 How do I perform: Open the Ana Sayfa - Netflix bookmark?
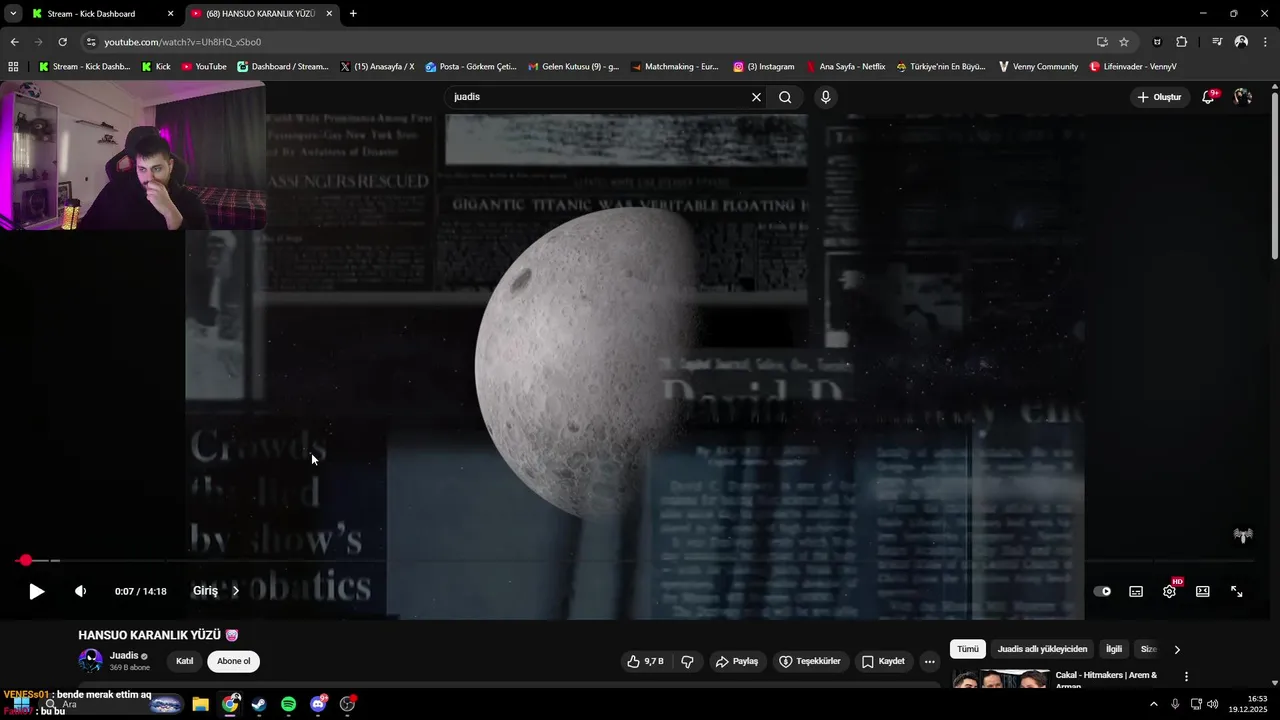pyautogui.click(x=845, y=67)
